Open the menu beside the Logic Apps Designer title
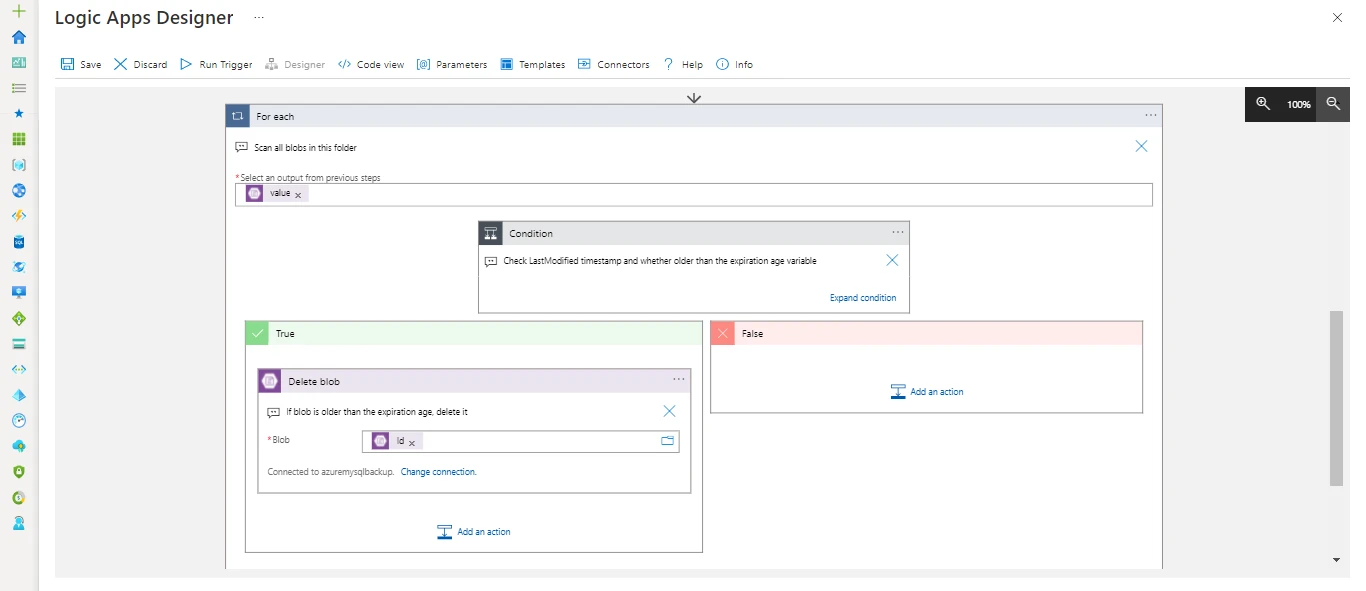 click(258, 17)
